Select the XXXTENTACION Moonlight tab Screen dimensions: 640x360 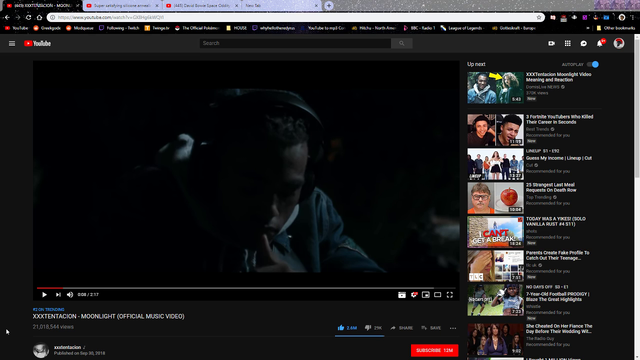tap(41, 6)
